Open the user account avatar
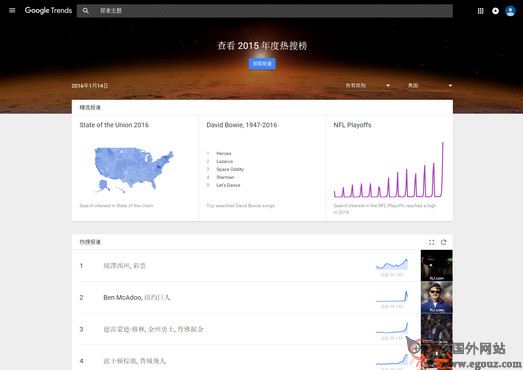 coord(510,11)
